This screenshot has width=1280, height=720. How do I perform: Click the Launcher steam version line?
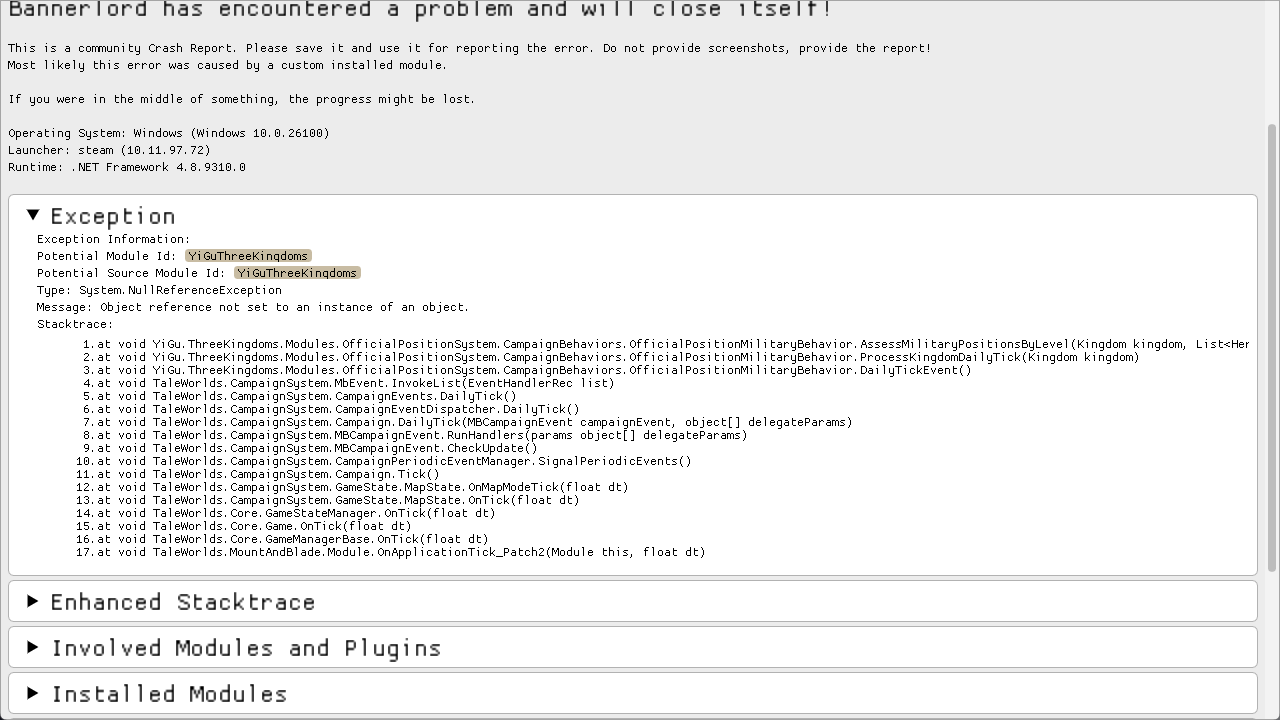click(109, 150)
